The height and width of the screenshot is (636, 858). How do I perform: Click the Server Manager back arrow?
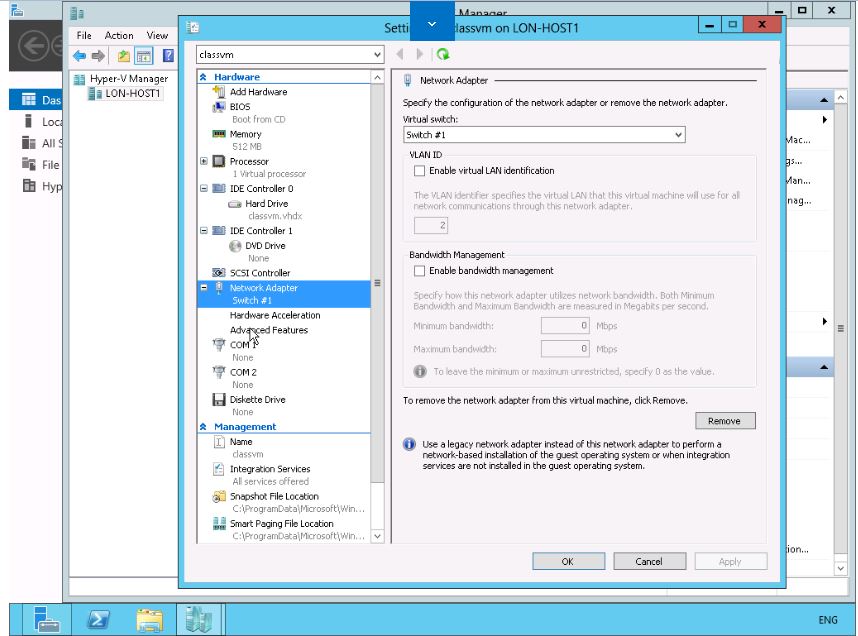[33, 46]
